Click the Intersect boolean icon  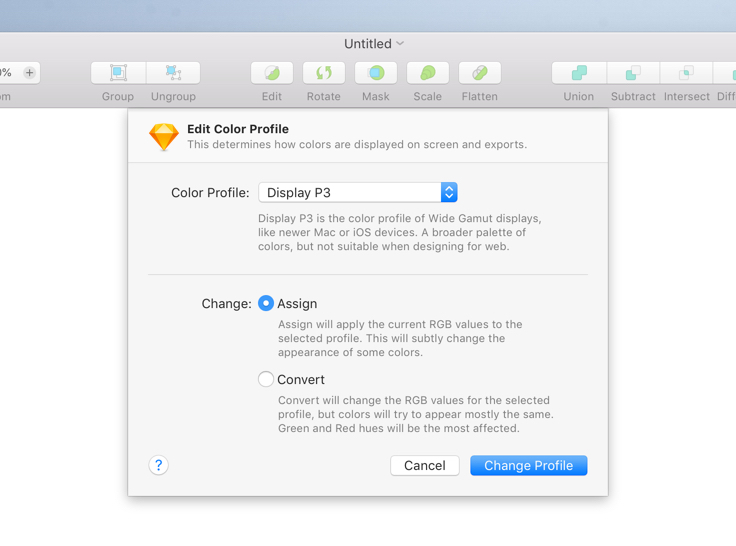click(686, 73)
